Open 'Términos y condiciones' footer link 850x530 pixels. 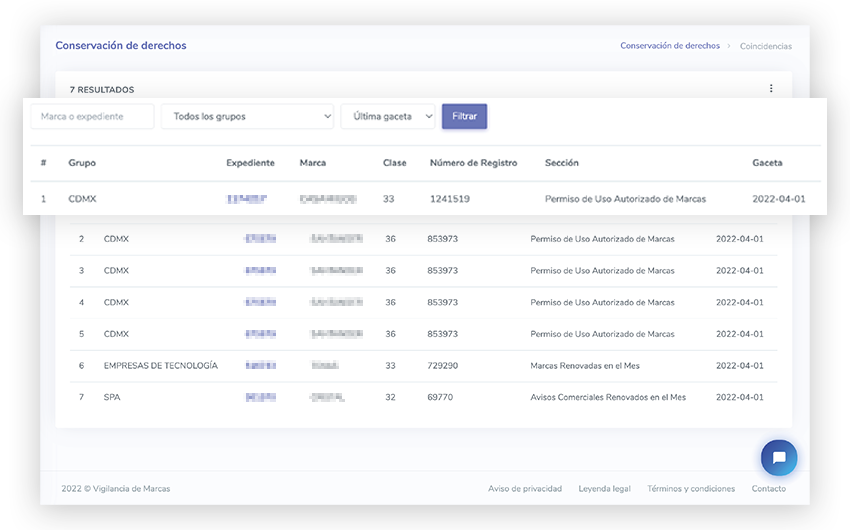(x=691, y=489)
